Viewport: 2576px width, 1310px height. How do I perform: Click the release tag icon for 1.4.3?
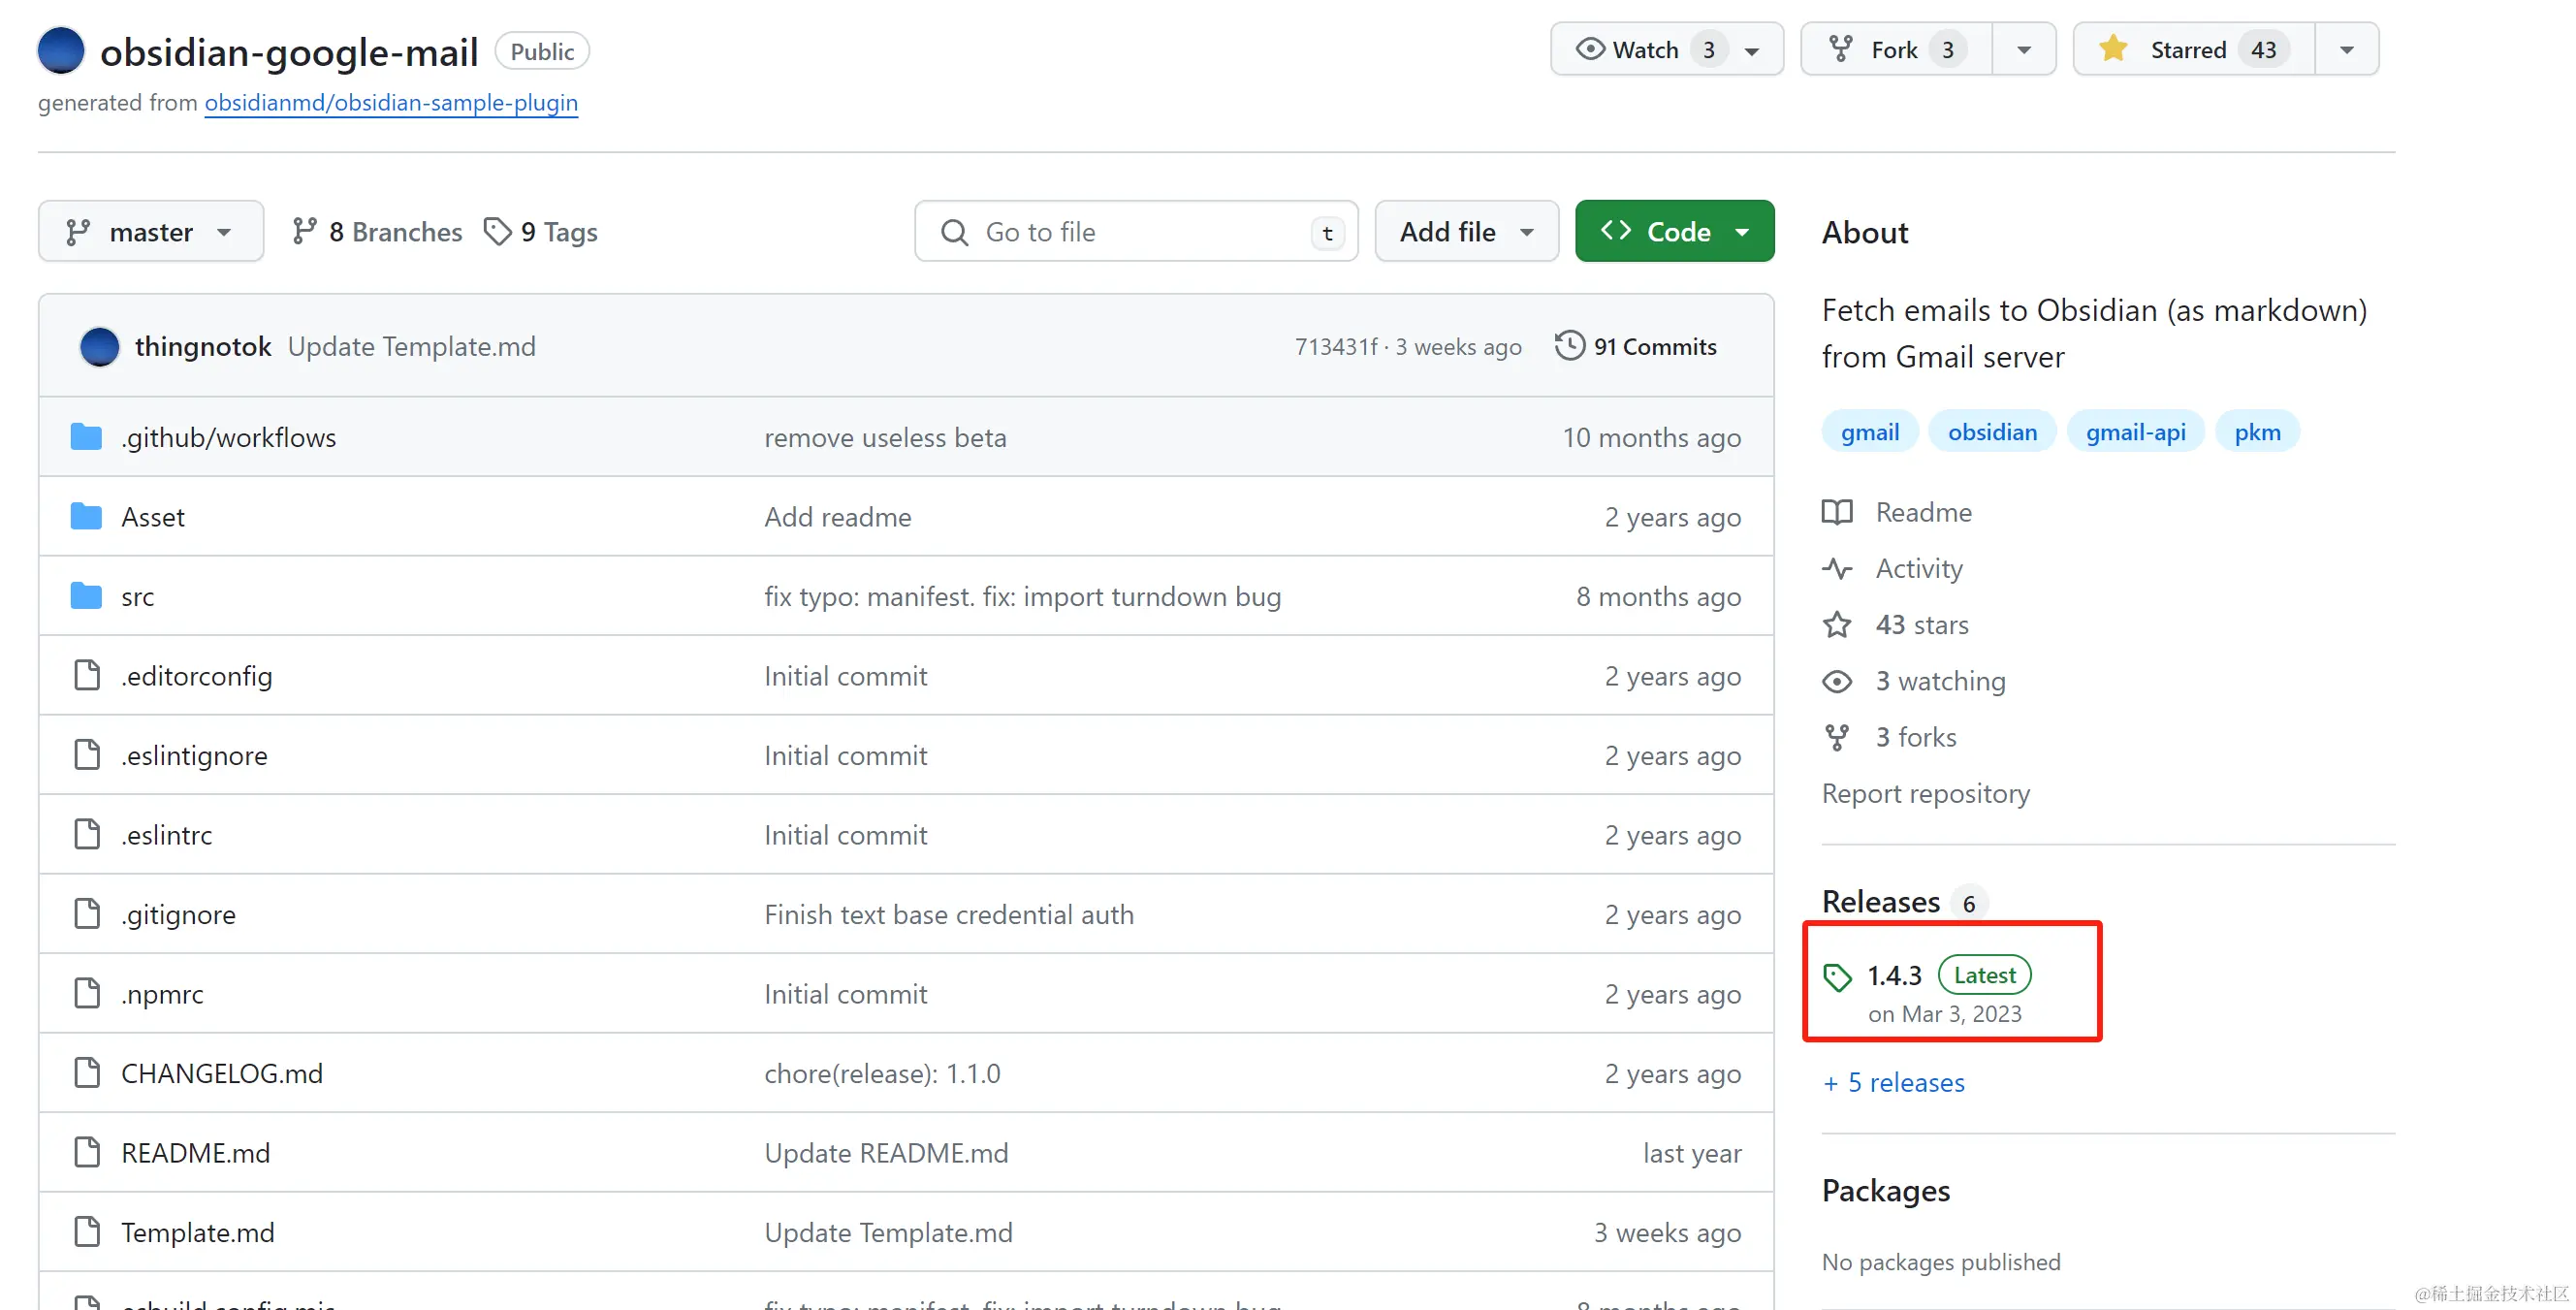(1837, 977)
